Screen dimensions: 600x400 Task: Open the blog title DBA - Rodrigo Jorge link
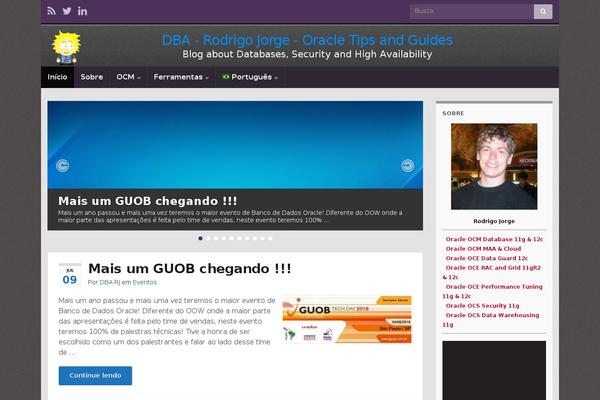(x=307, y=40)
